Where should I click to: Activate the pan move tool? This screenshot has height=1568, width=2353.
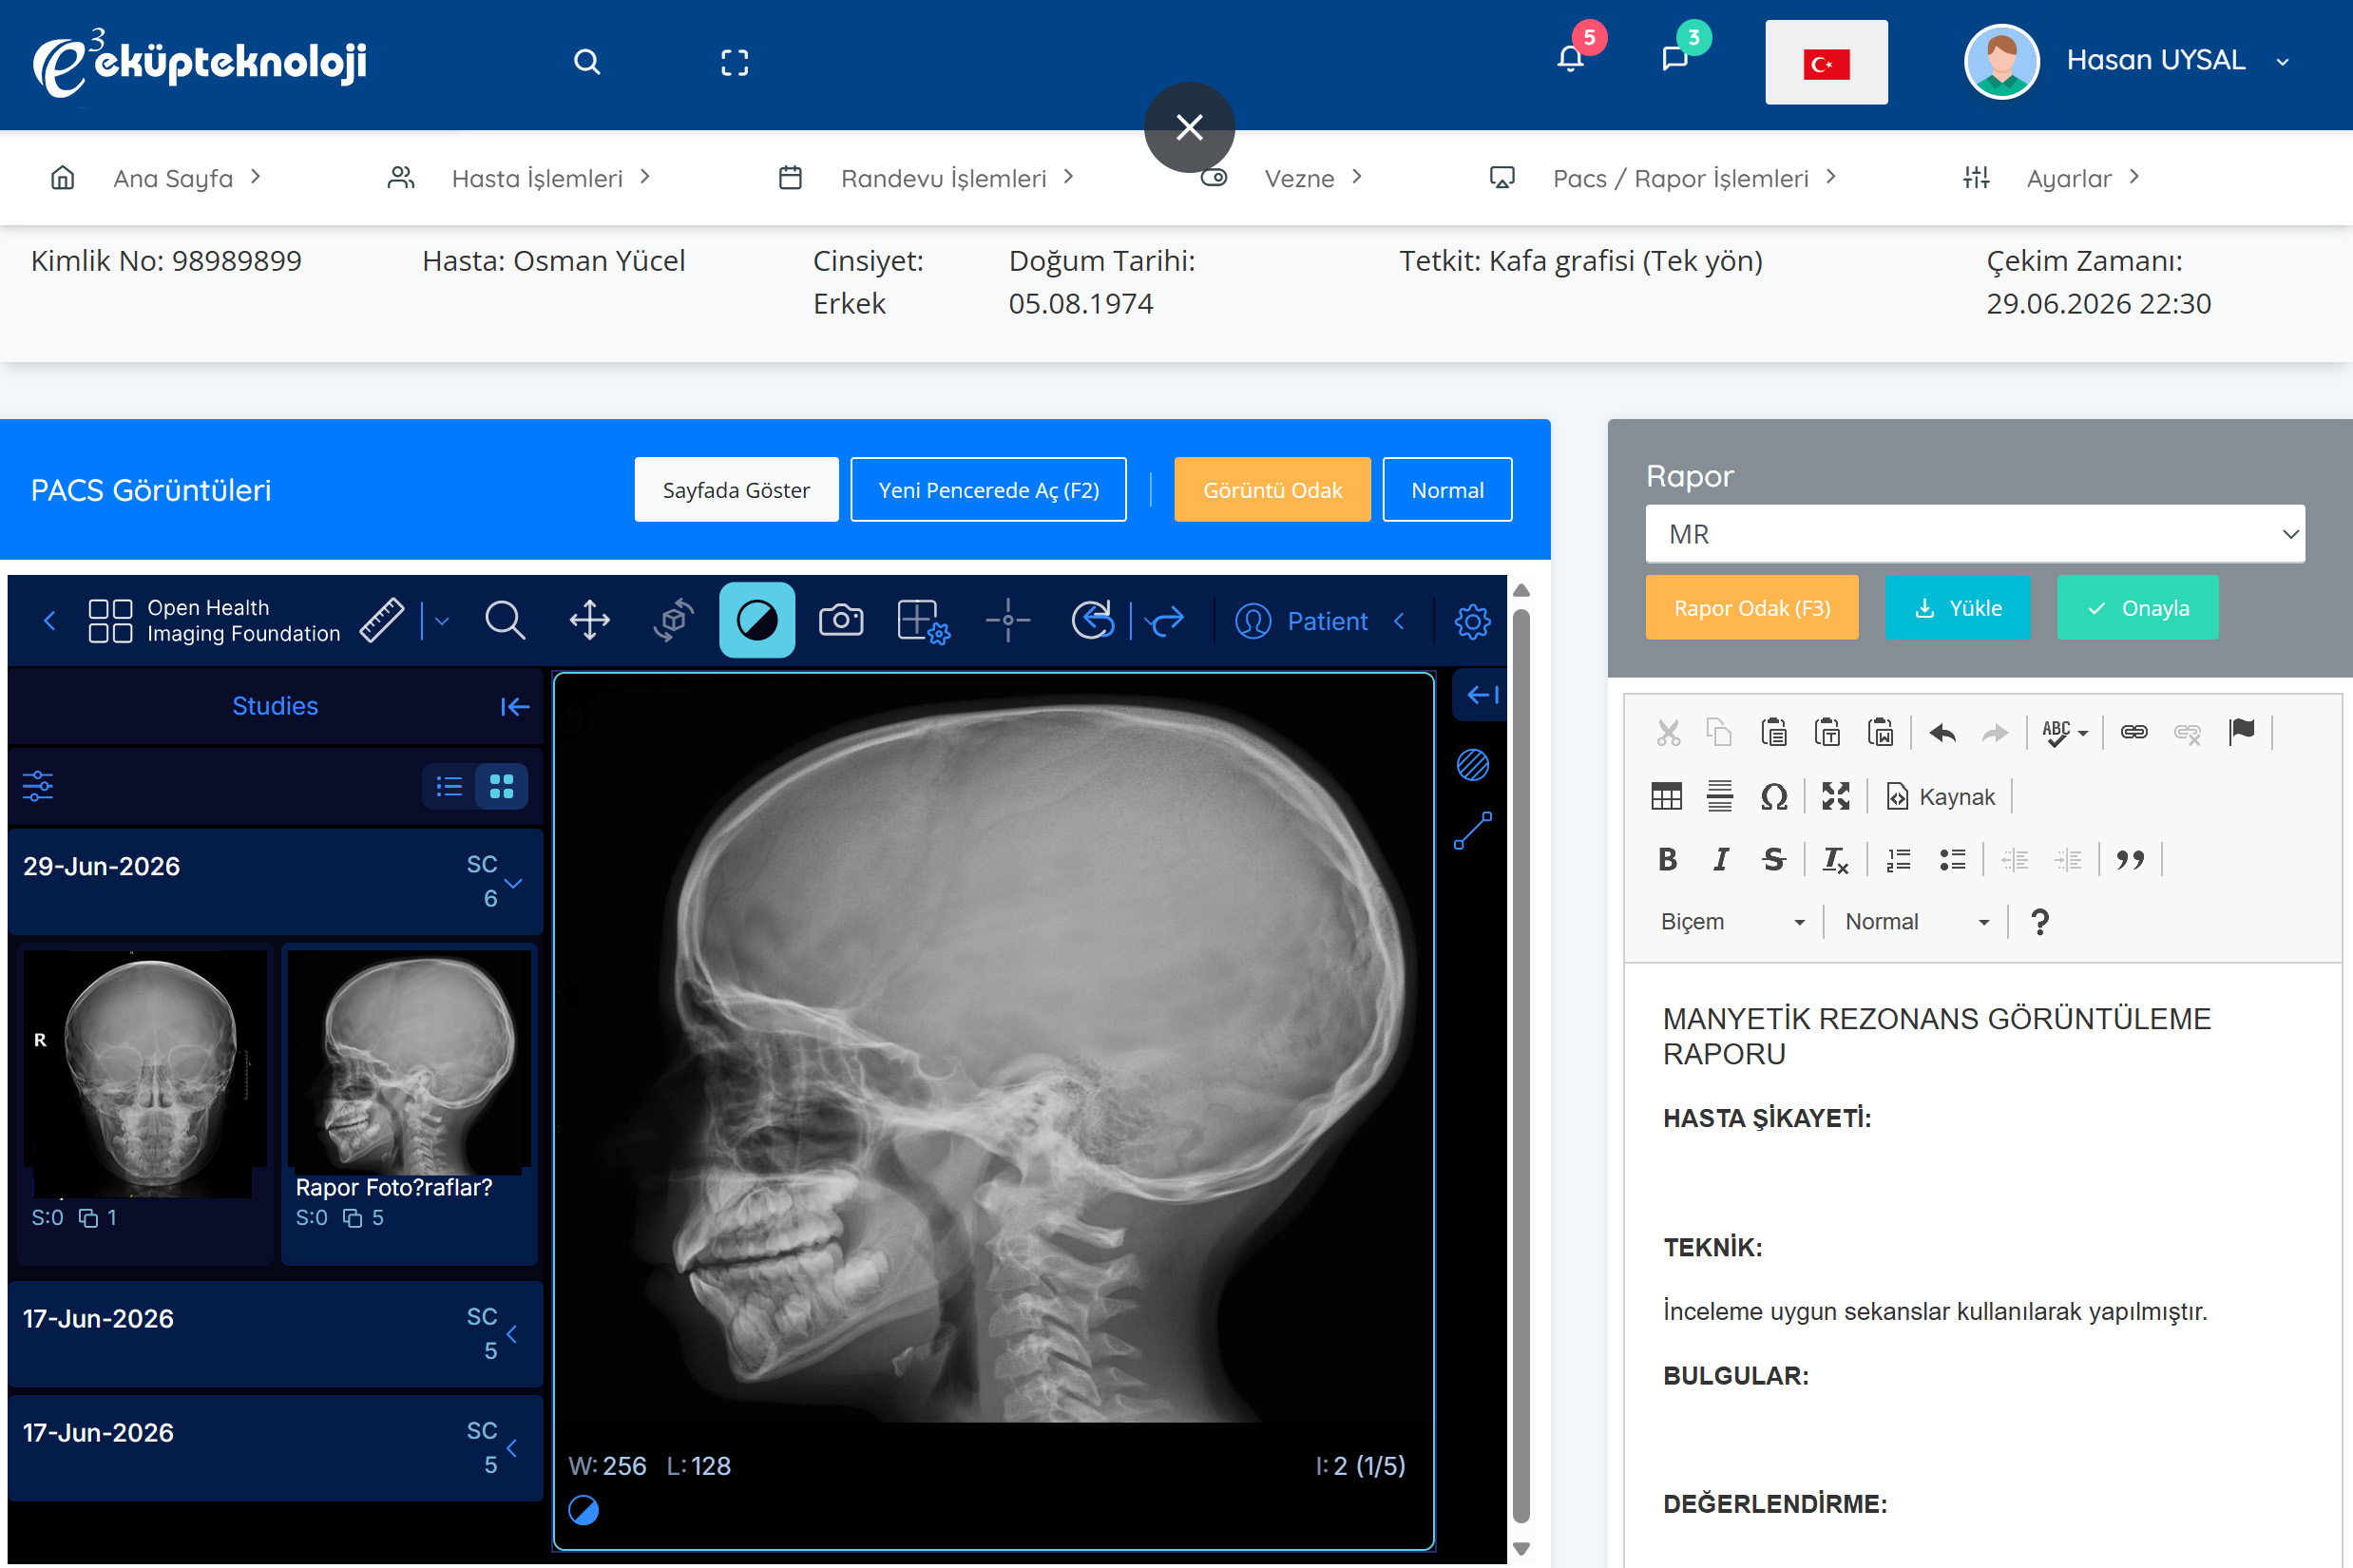tap(590, 621)
